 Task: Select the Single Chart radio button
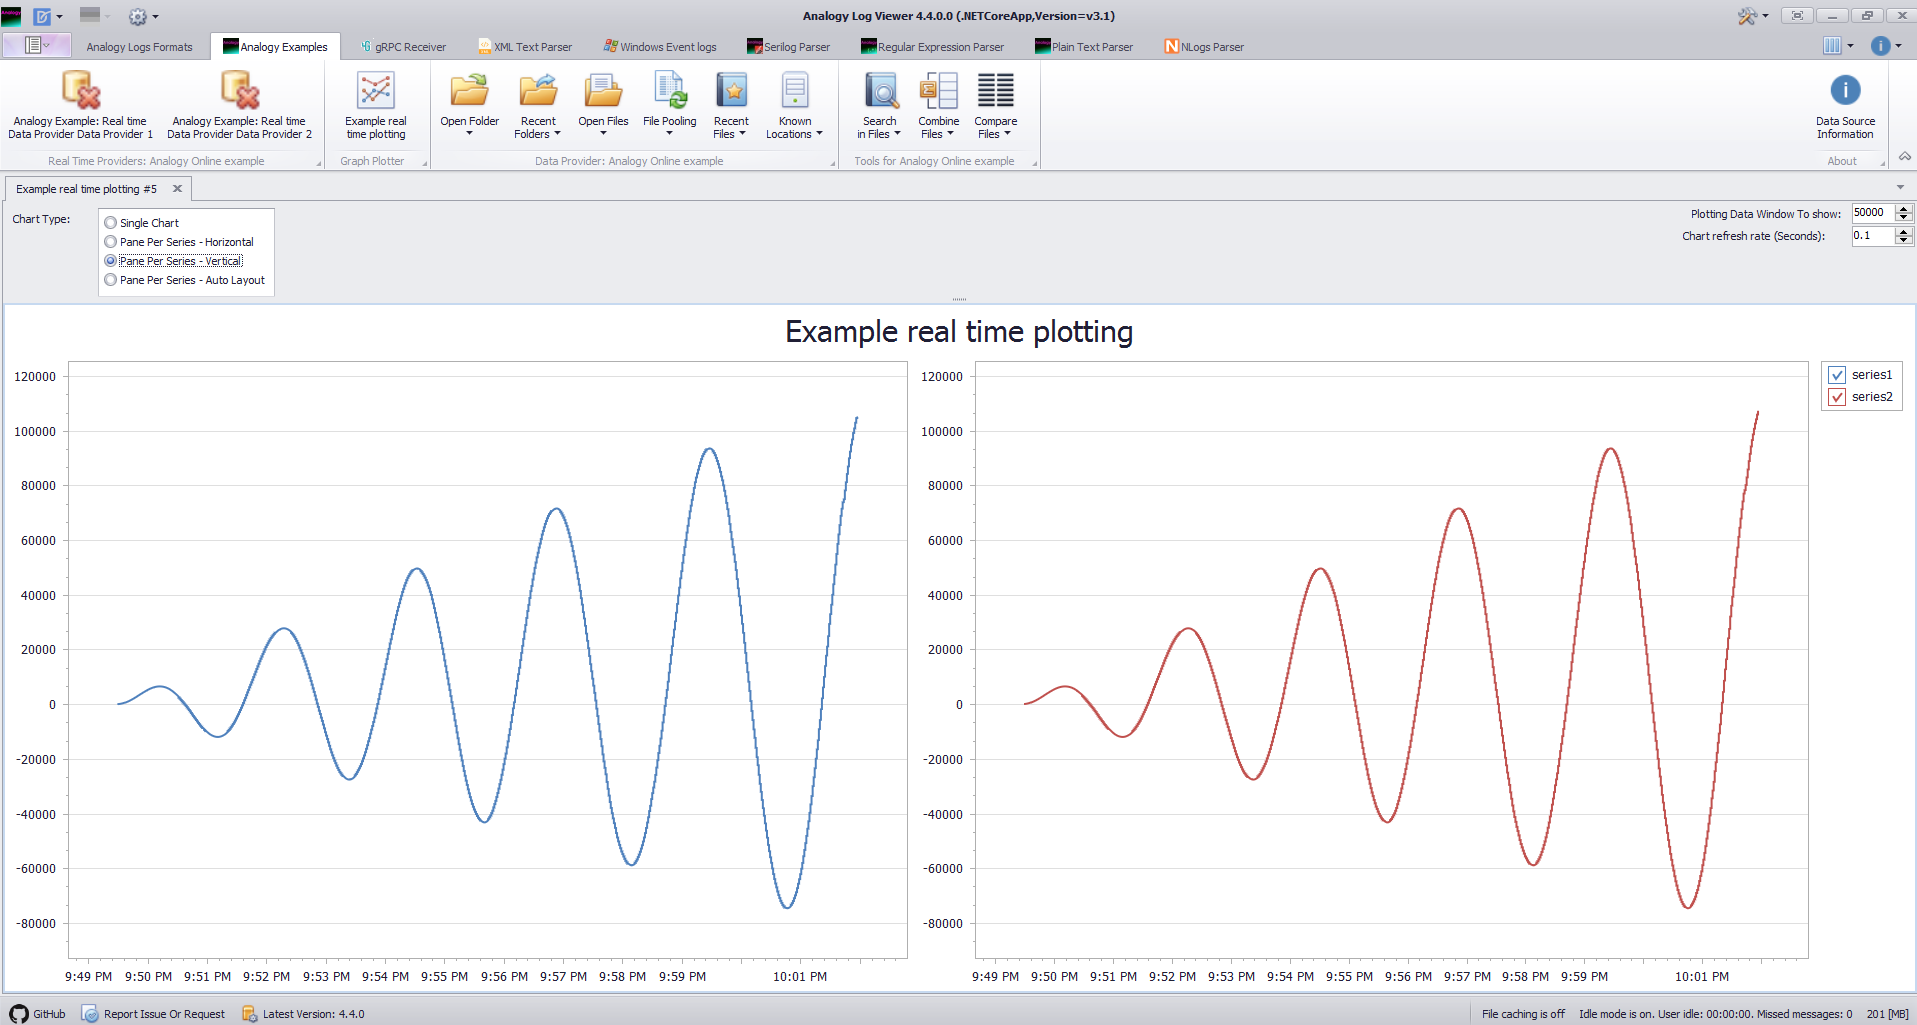coord(110,222)
